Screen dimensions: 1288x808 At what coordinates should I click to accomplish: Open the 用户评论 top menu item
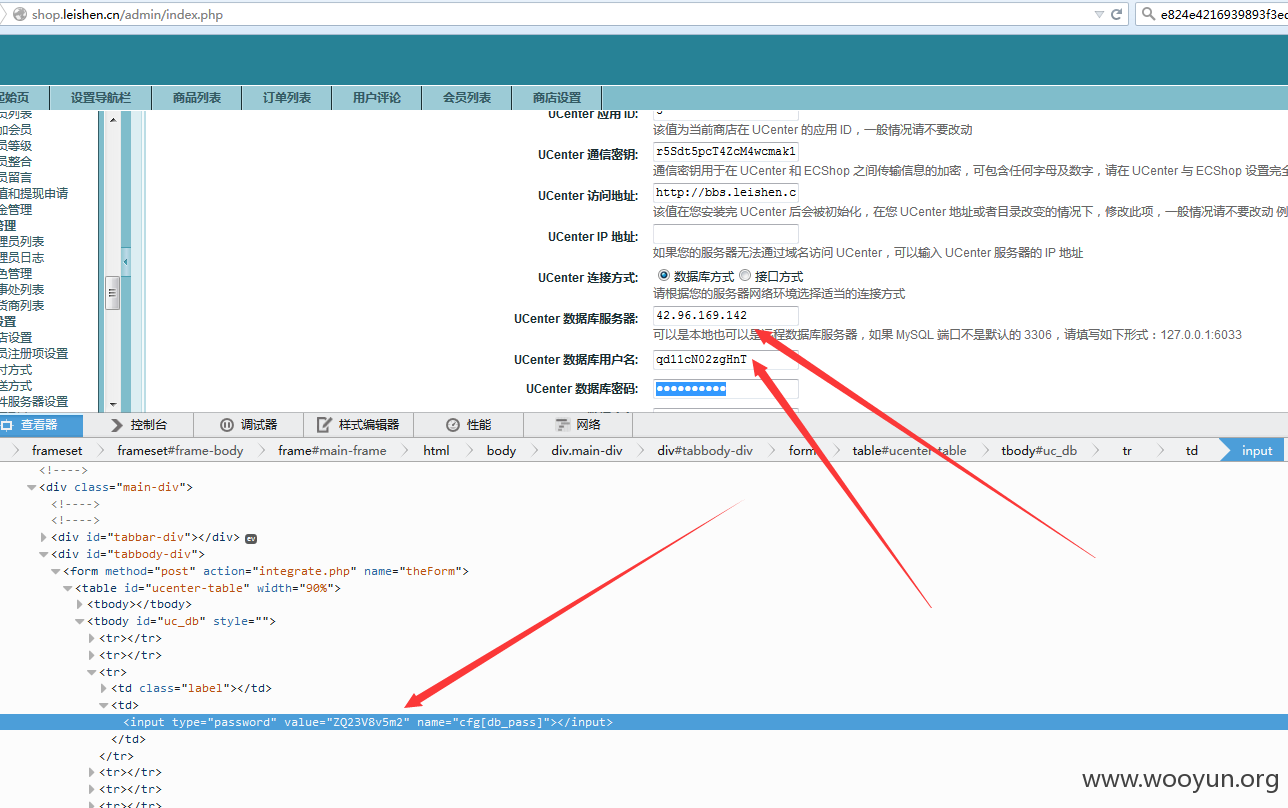pyautogui.click(x=377, y=98)
